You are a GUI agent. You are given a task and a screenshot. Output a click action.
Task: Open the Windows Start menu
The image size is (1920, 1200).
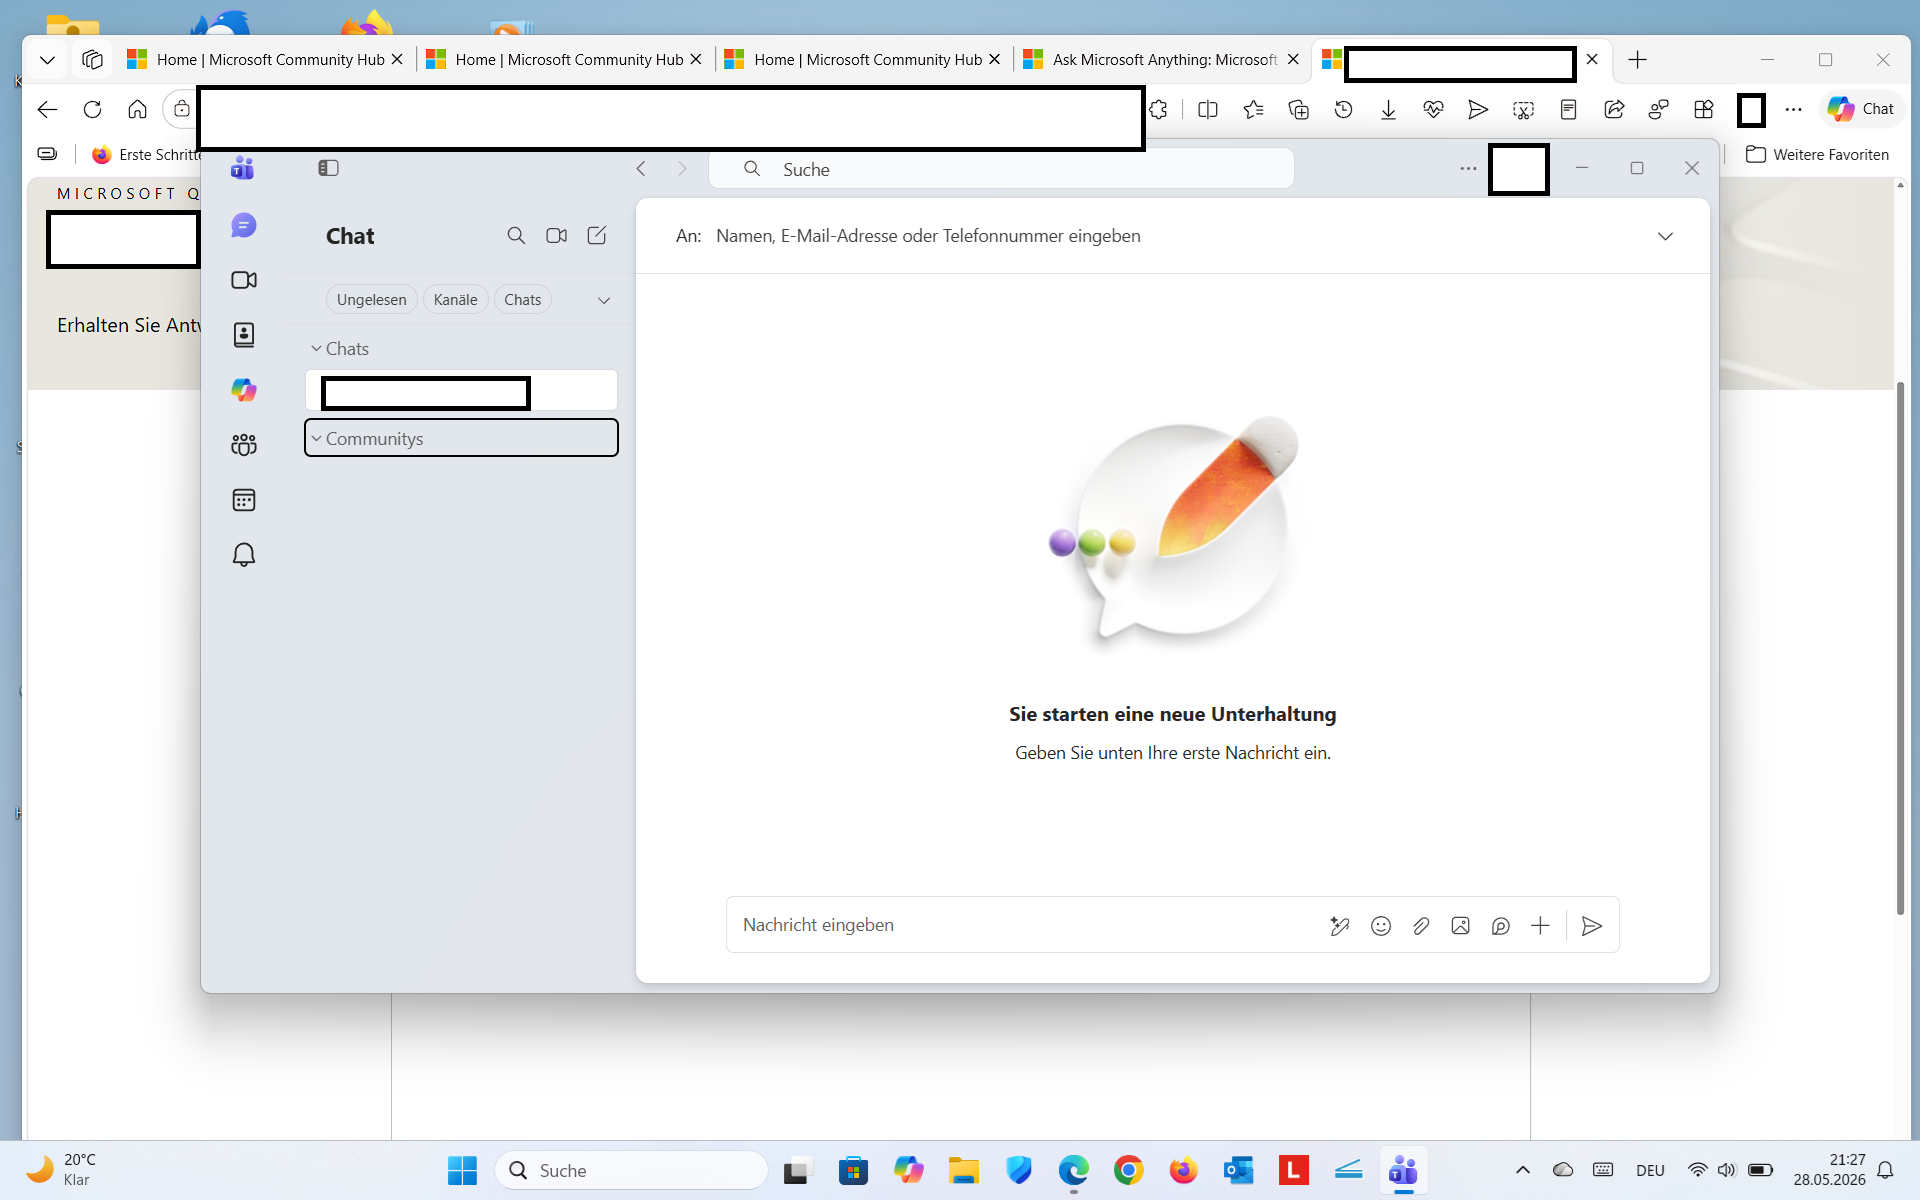462,1170
